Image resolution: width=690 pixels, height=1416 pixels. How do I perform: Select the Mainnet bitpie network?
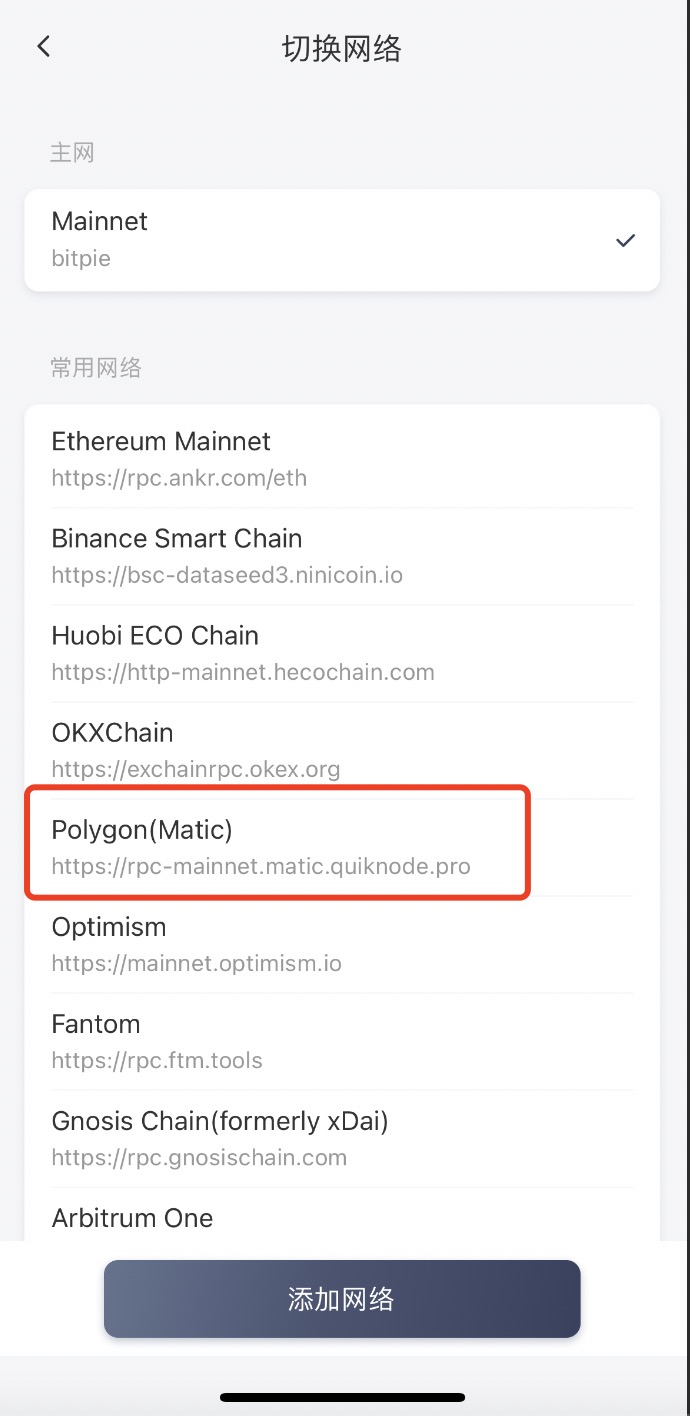point(300,240)
